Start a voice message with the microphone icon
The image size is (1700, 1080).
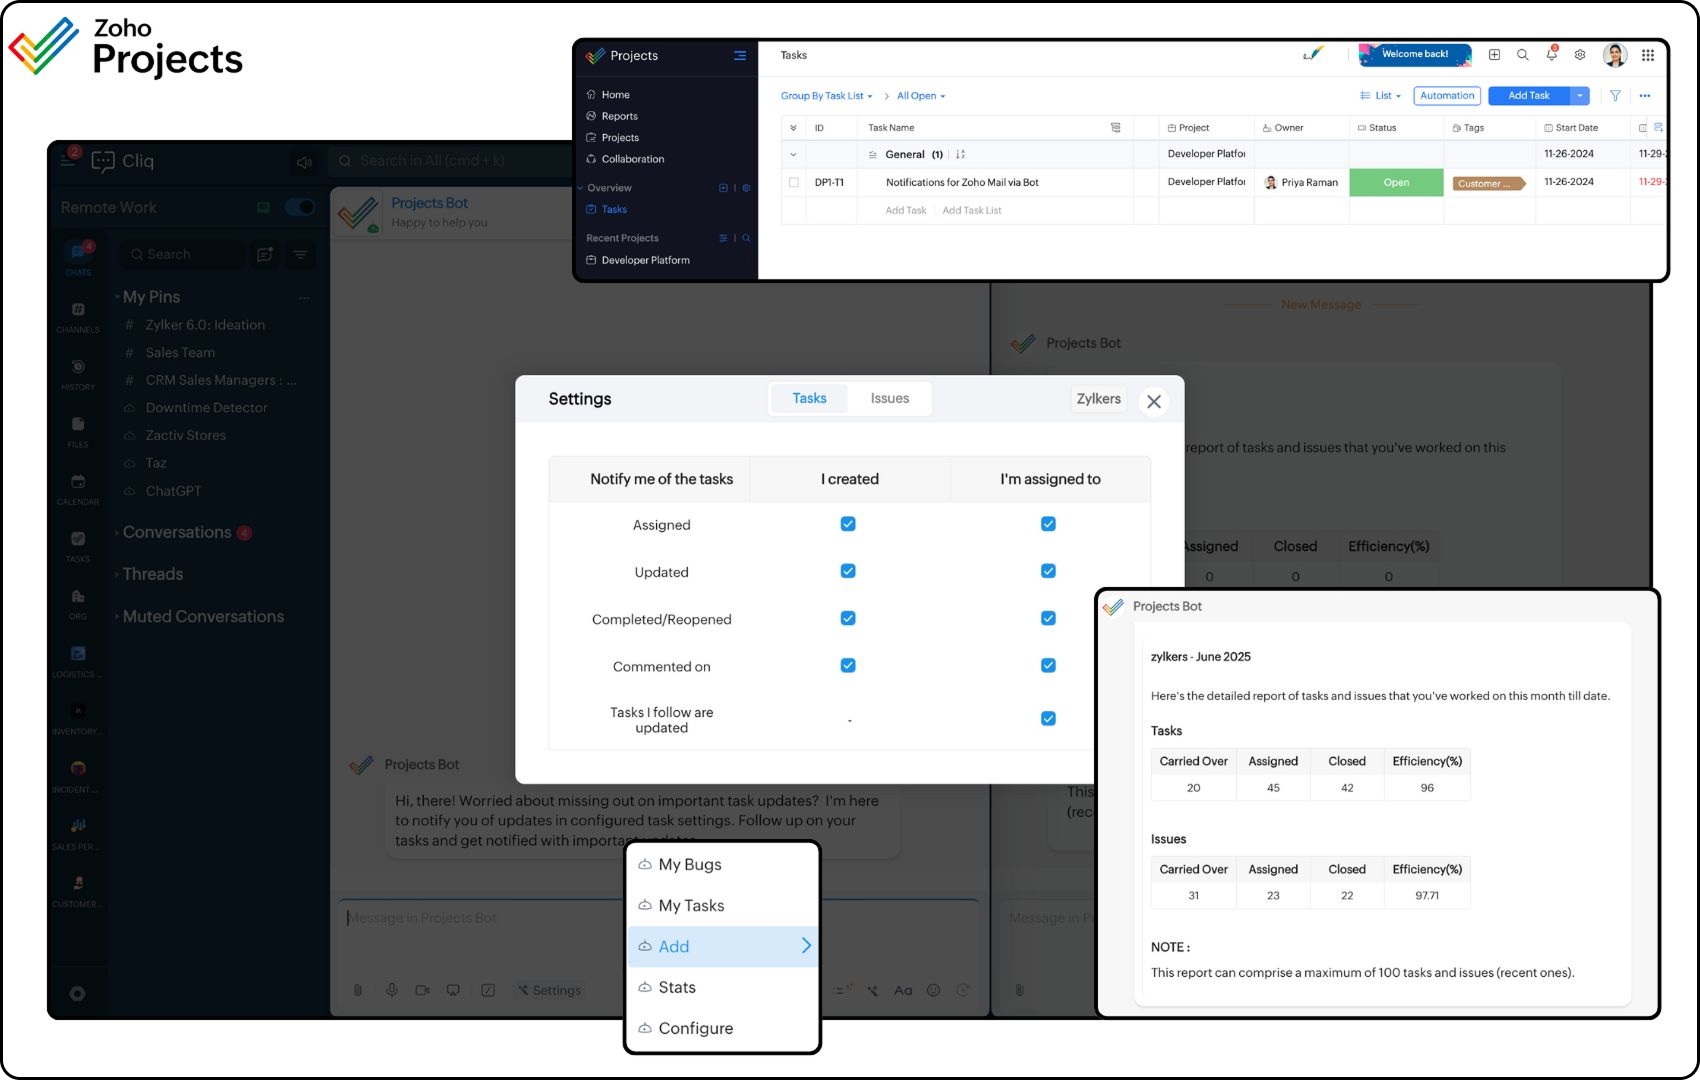390,990
